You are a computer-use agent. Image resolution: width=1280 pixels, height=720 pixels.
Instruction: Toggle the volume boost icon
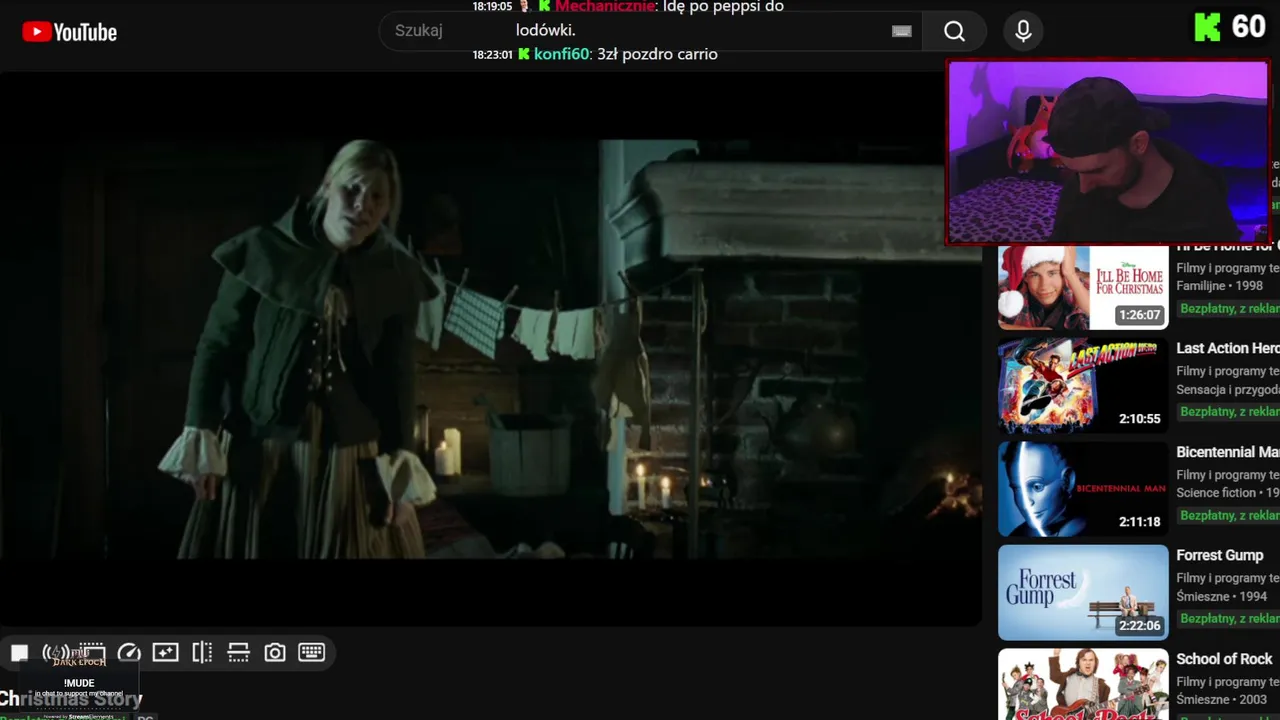point(56,653)
